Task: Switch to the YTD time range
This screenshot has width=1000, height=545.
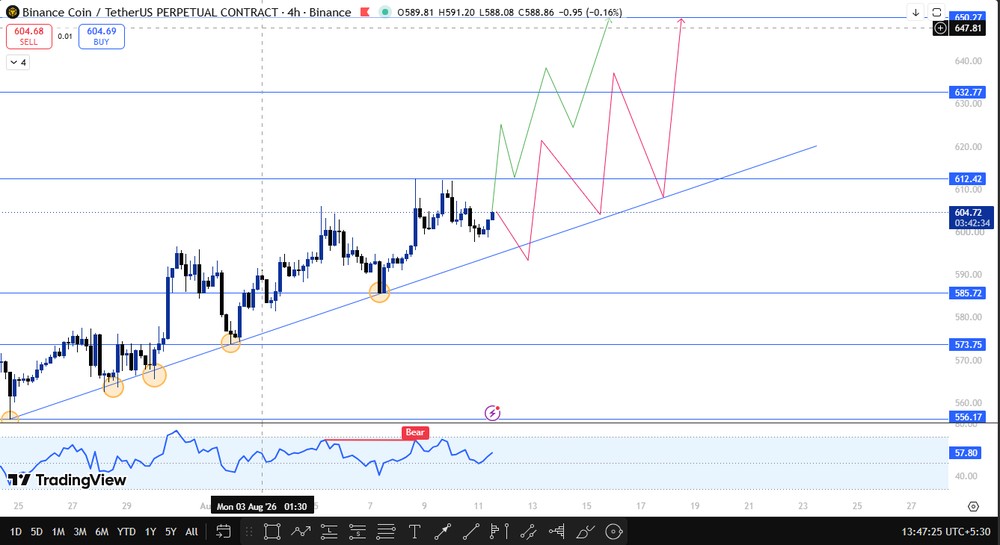Action: [x=126, y=531]
